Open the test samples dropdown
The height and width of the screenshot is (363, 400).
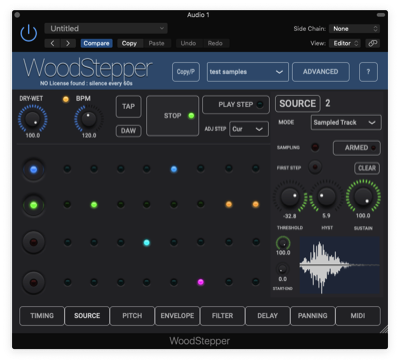[248, 72]
